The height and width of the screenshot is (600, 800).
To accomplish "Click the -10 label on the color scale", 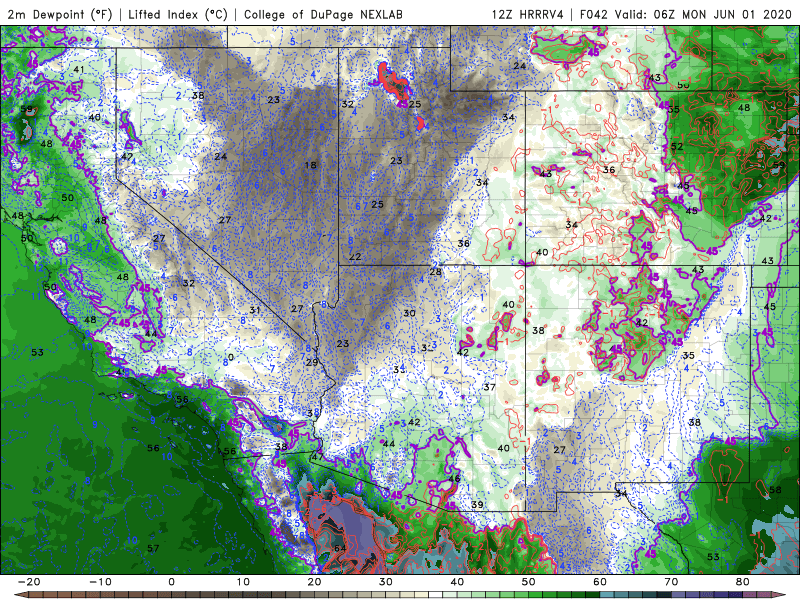I will coord(99,582).
